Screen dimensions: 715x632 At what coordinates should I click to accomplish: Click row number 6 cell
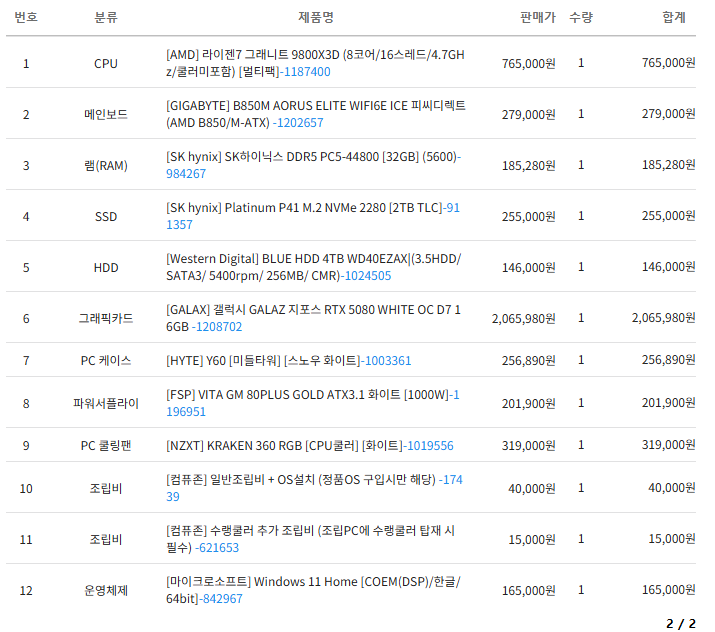(x=26, y=318)
